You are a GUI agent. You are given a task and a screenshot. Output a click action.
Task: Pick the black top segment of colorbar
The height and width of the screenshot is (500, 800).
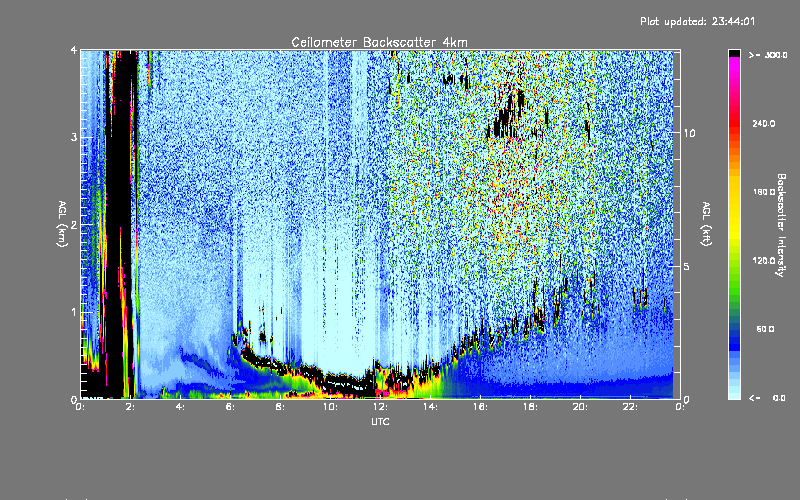click(x=734, y=53)
